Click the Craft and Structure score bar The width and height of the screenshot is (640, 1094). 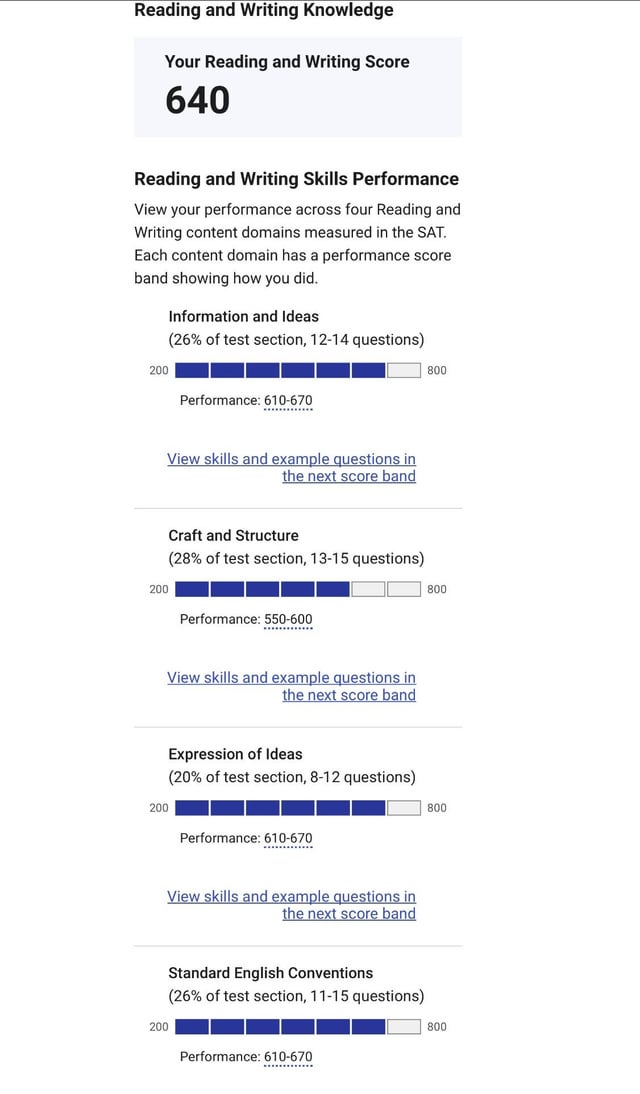click(297, 590)
